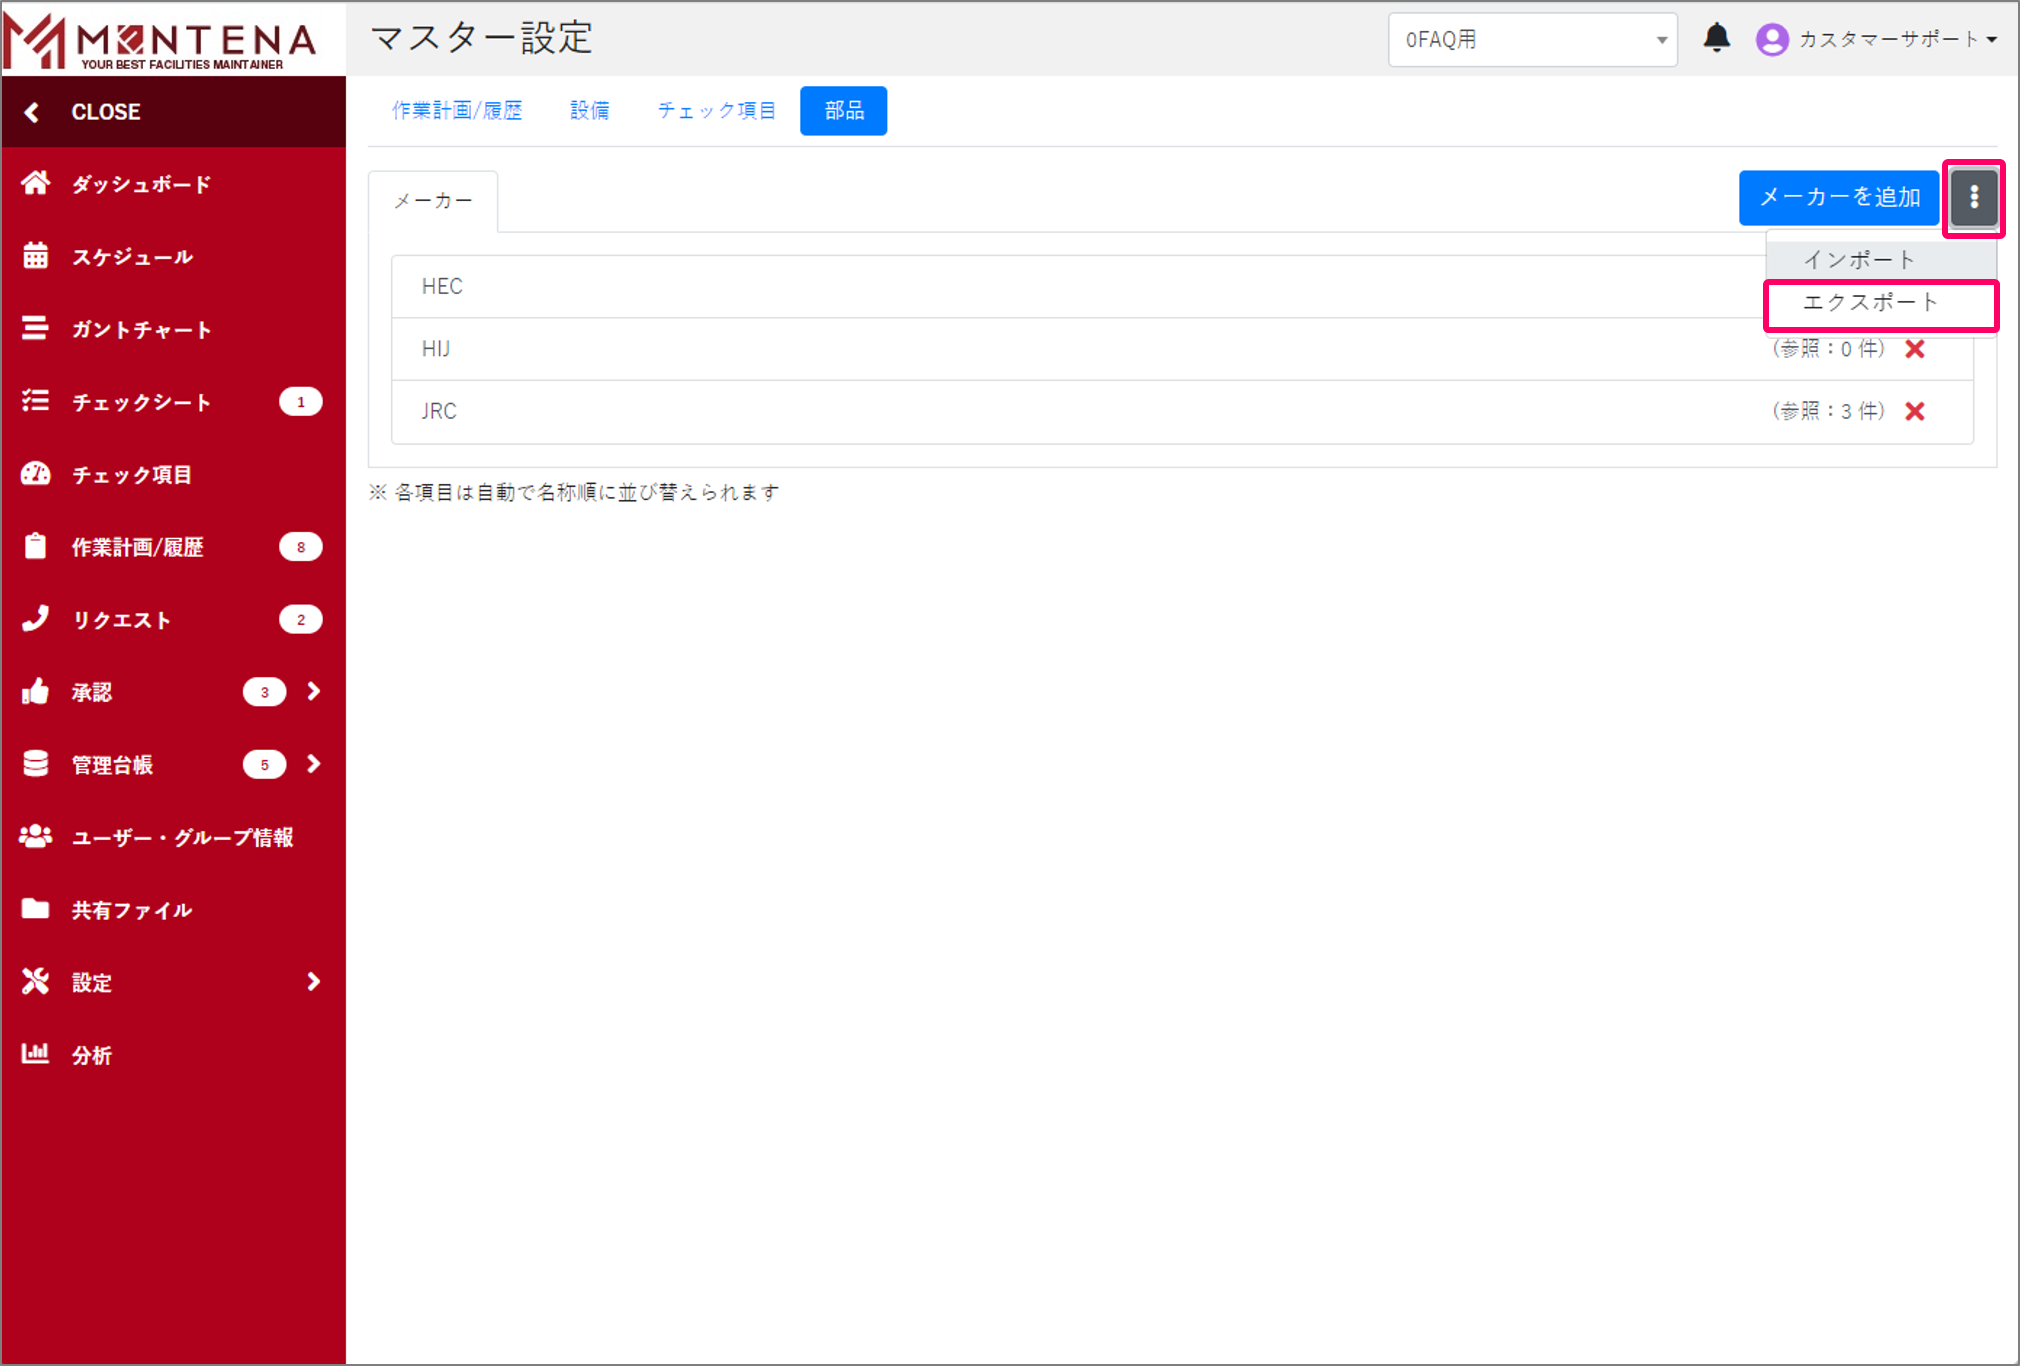Open the チェックシート section
2020x1366 pixels.
(140, 402)
